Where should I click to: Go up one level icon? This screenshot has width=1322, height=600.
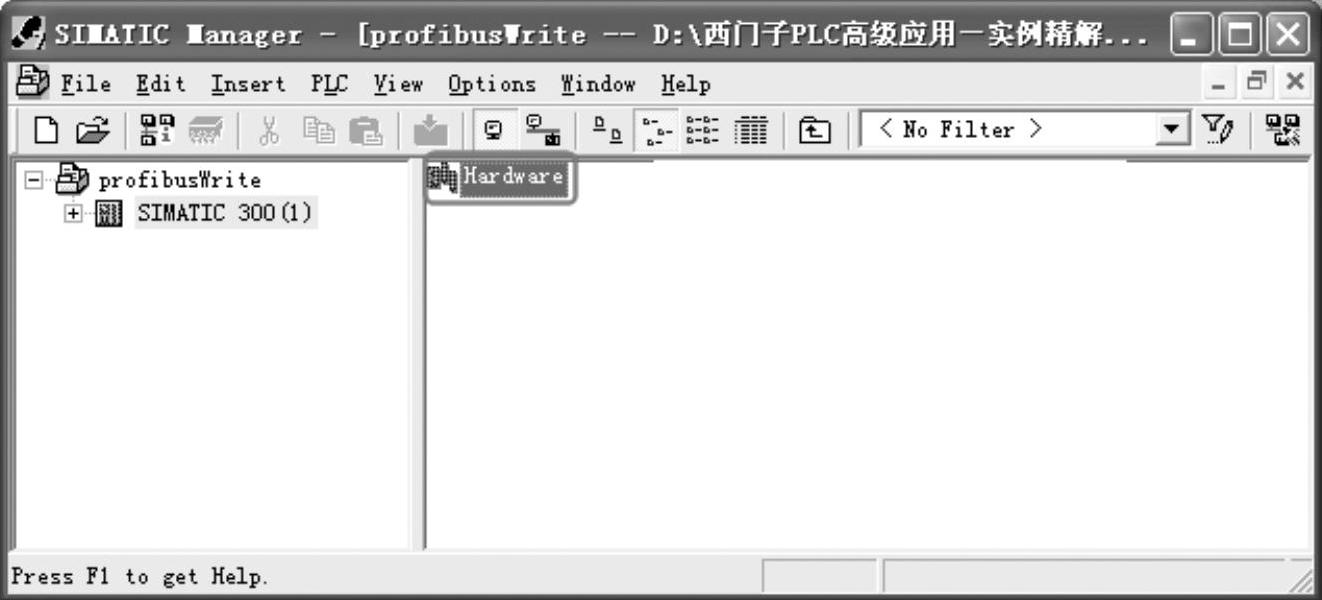pyautogui.click(x=815, y=130)
